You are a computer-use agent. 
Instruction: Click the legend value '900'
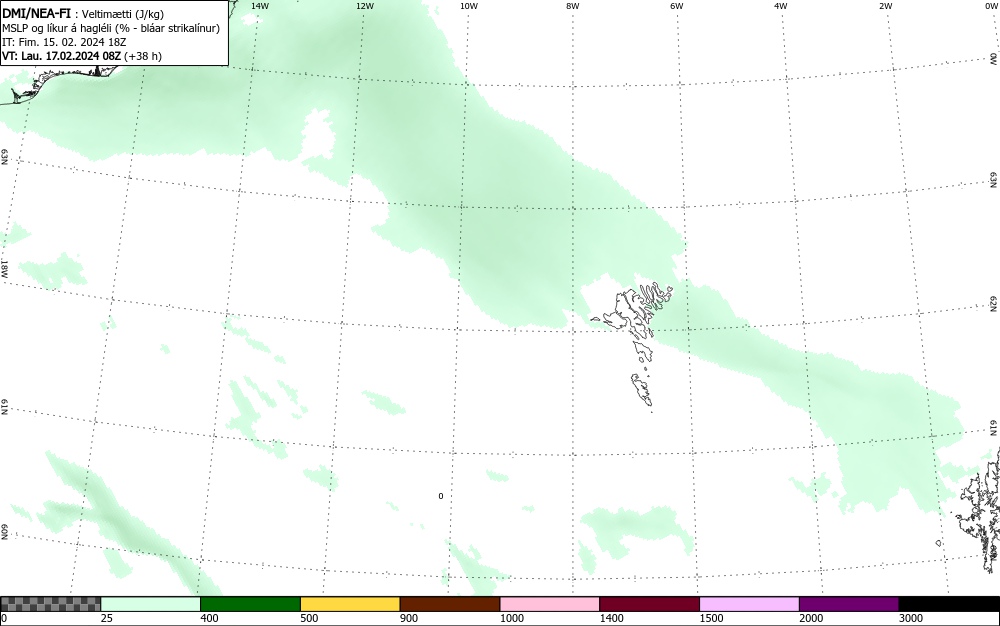coord(409,618)
